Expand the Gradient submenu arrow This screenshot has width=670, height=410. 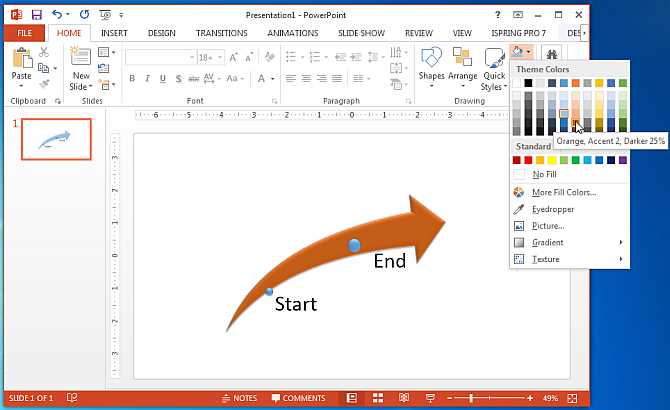pos(620,243)
